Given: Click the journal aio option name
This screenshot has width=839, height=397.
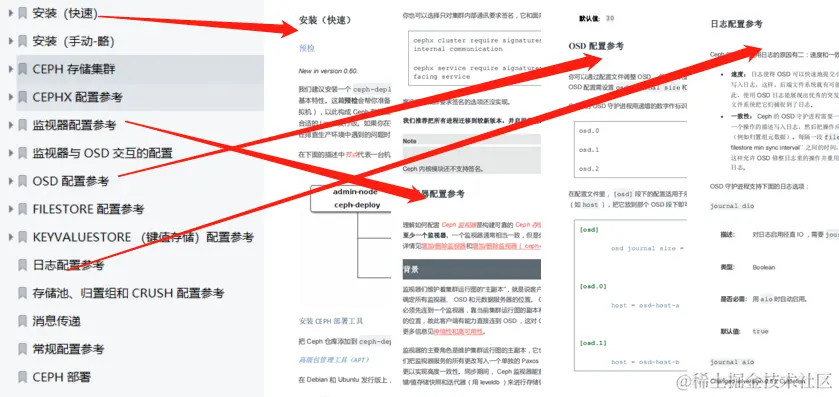Looking at the screenshot, I should click(x=732, y=362).
